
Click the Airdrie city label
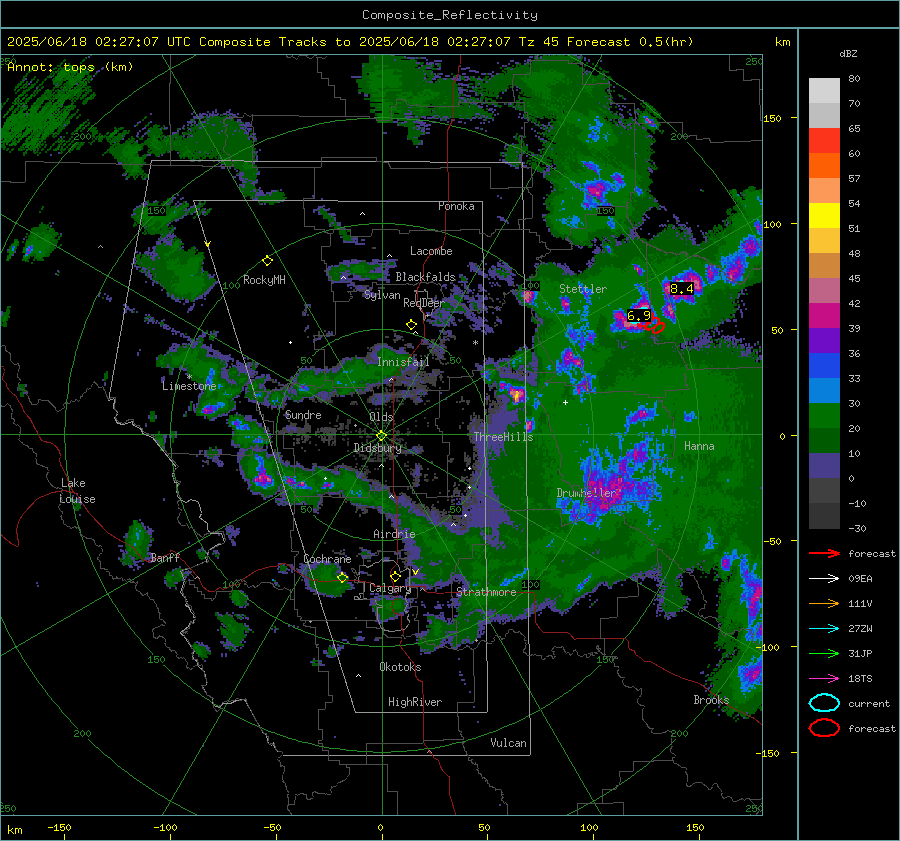[x=394, y=534]
